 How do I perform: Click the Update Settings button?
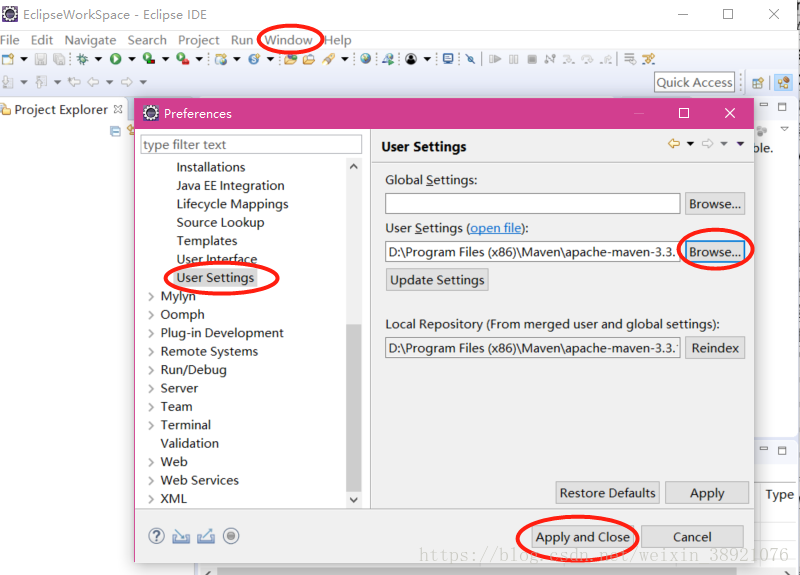point(437,280)
